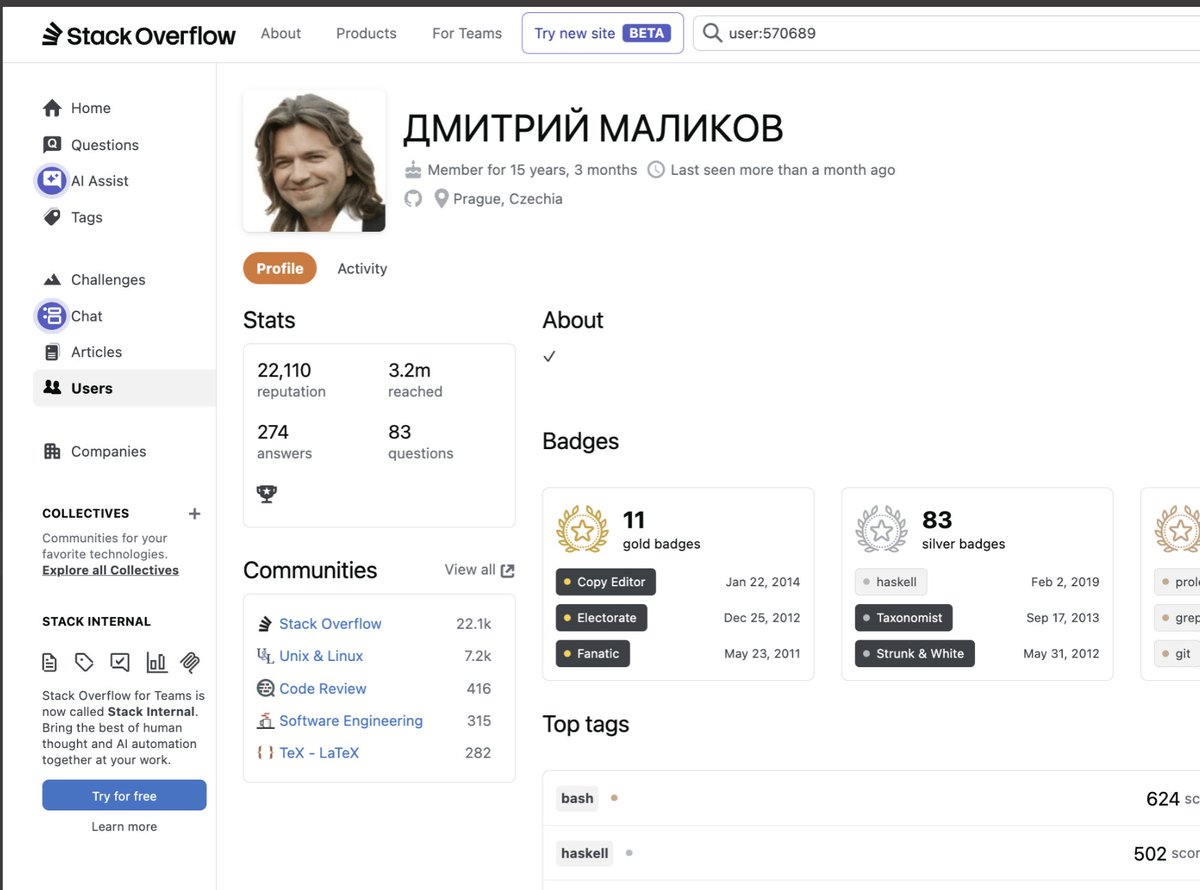Open the For Teams menu item
The image size is (1200, 890).
467,33
